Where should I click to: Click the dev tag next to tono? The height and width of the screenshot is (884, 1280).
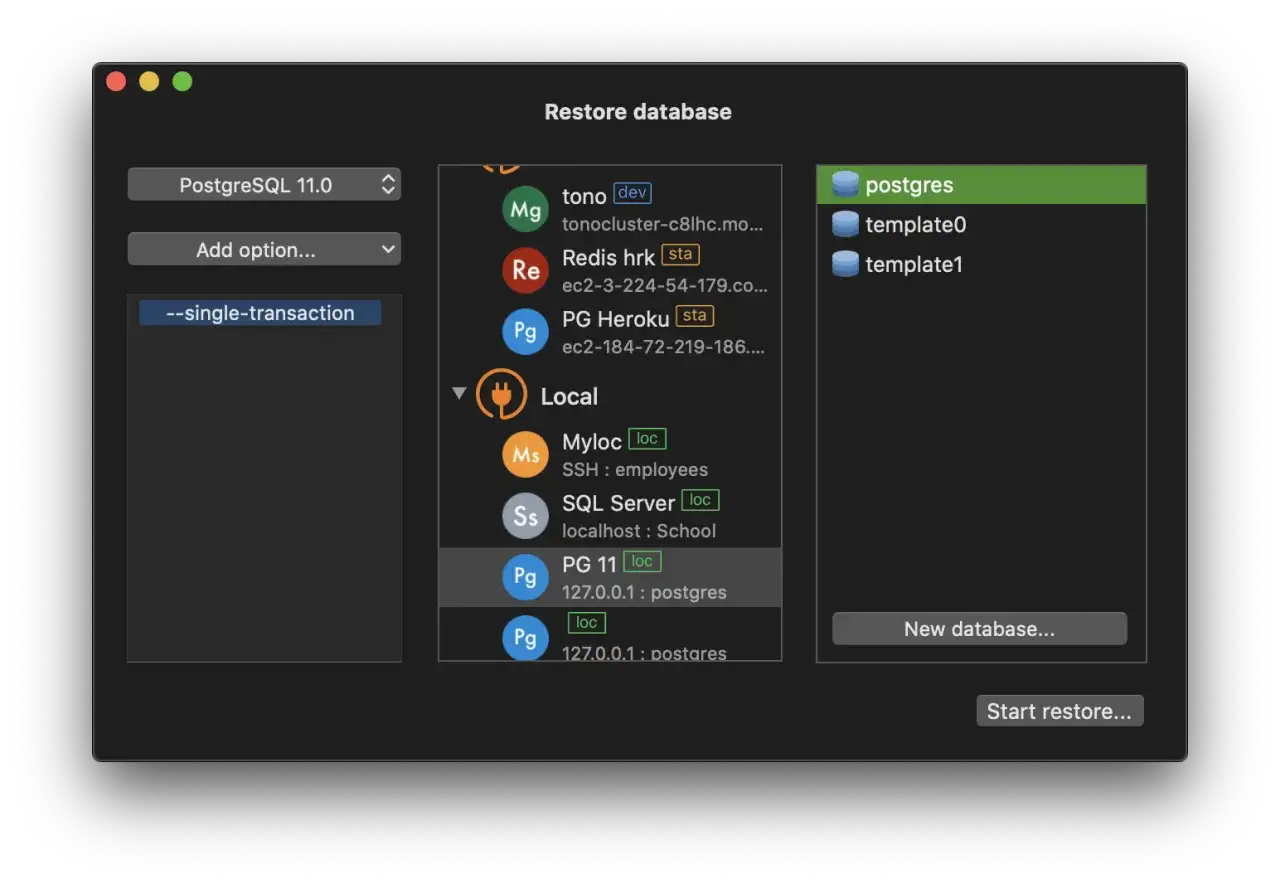coord(632,193)
